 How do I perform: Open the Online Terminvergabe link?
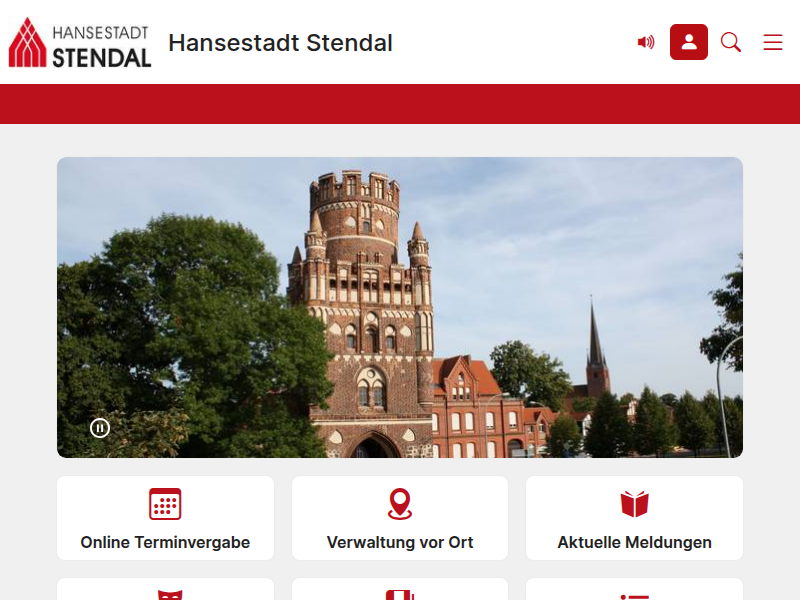click(x=165, y=542)
